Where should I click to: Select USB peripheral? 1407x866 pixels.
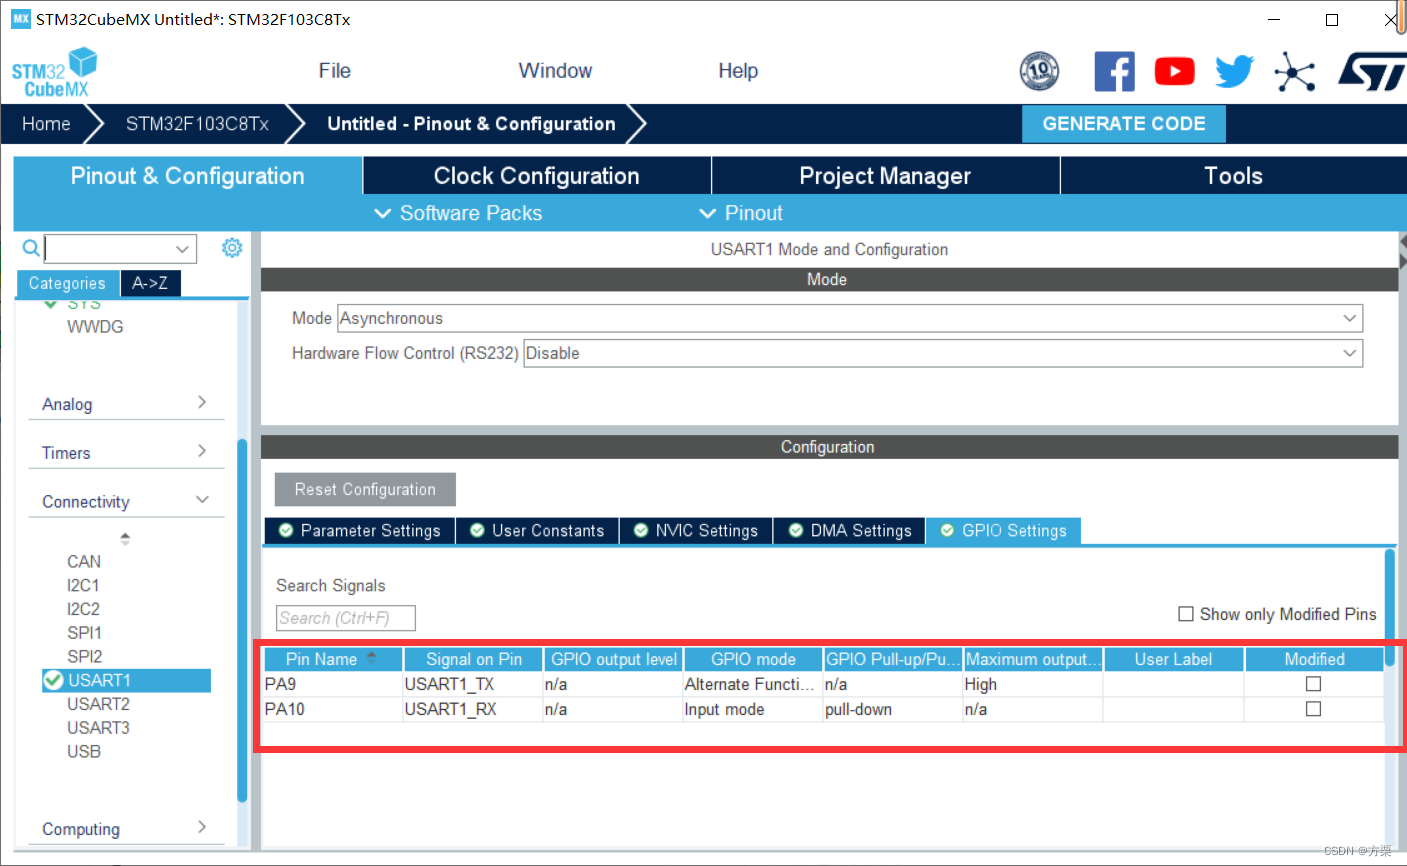point(84,751)
